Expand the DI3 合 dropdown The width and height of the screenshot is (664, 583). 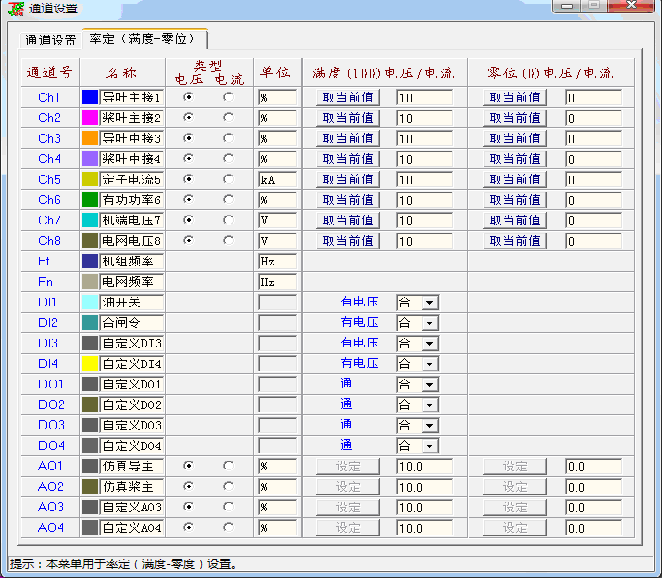point(429,343)
